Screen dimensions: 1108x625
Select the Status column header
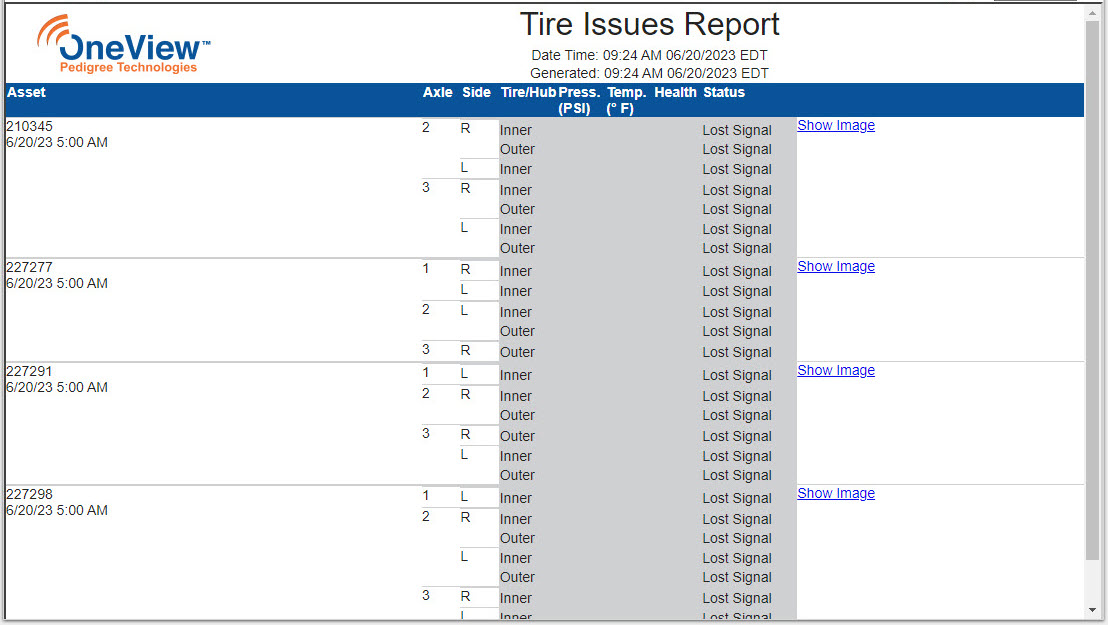pos(723,92)
